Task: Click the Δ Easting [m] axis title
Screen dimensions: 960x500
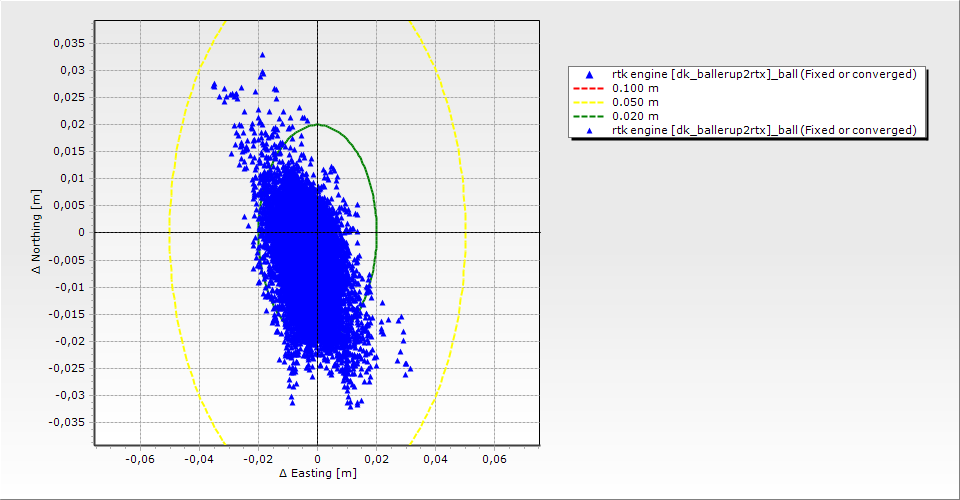Action: 318,473
